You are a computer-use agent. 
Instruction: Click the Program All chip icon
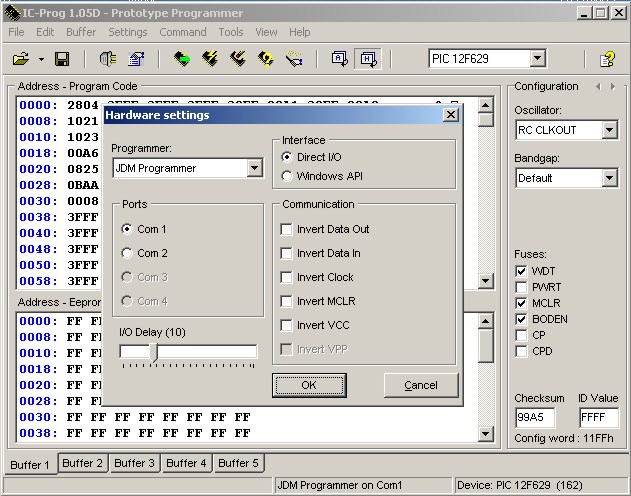point(210,60)
